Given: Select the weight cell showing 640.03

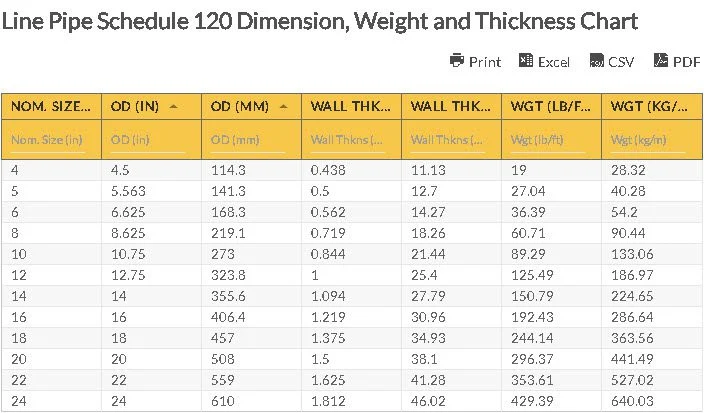Looking at the screenshot, I should (631, 401).
